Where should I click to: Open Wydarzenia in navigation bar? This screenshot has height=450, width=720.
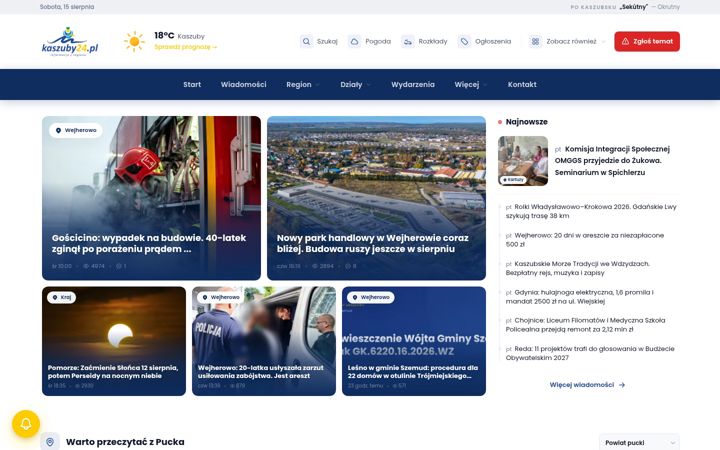coord(413,84)
